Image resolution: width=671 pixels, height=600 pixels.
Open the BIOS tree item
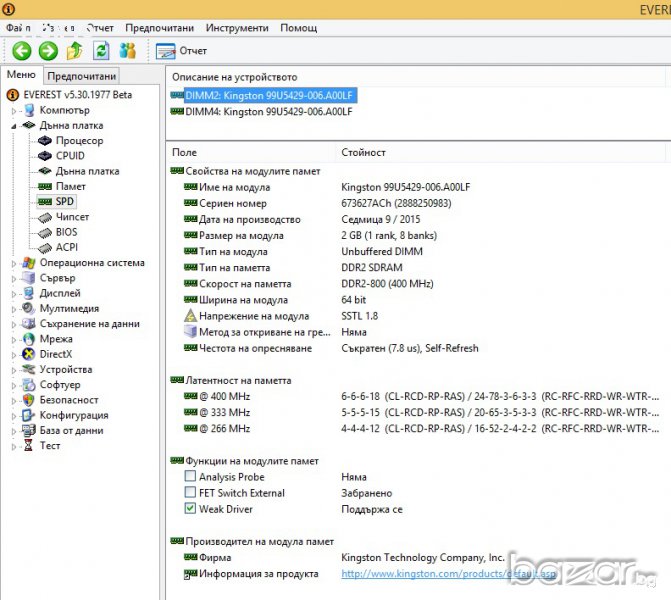point(66,232)
